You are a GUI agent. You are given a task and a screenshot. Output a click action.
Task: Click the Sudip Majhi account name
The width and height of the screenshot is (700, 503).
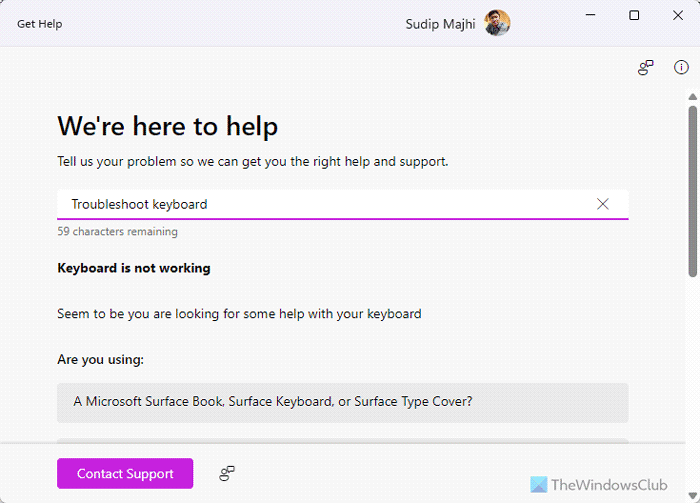point(441,23)
